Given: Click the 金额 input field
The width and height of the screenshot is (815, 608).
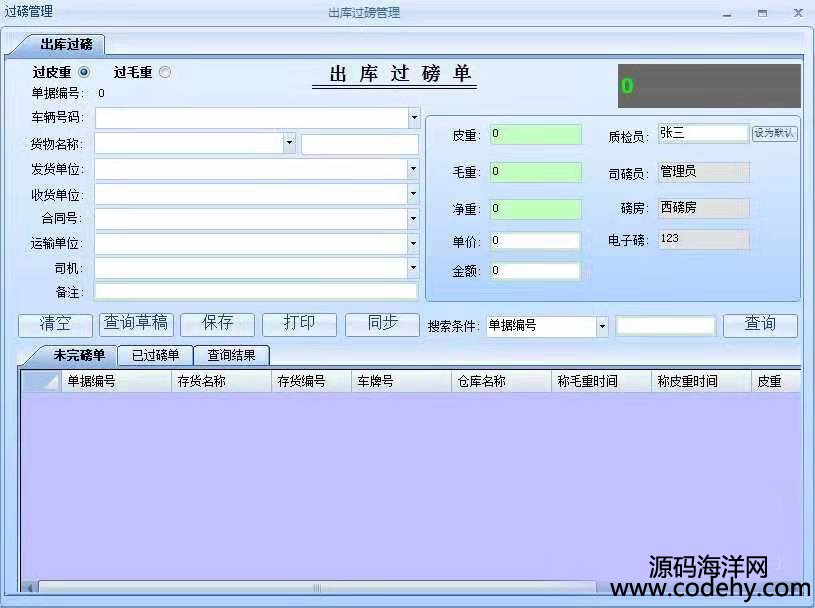Looking at the screenshot, I should [x=535, y=271].
